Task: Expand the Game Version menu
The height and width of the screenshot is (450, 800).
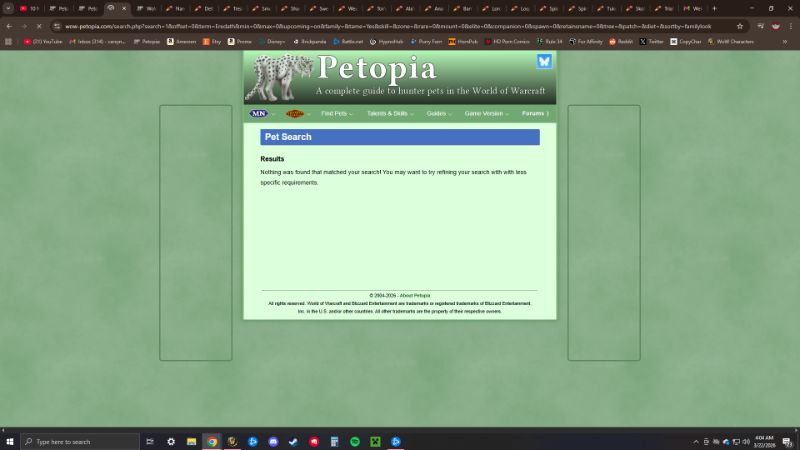Action: 487,114
